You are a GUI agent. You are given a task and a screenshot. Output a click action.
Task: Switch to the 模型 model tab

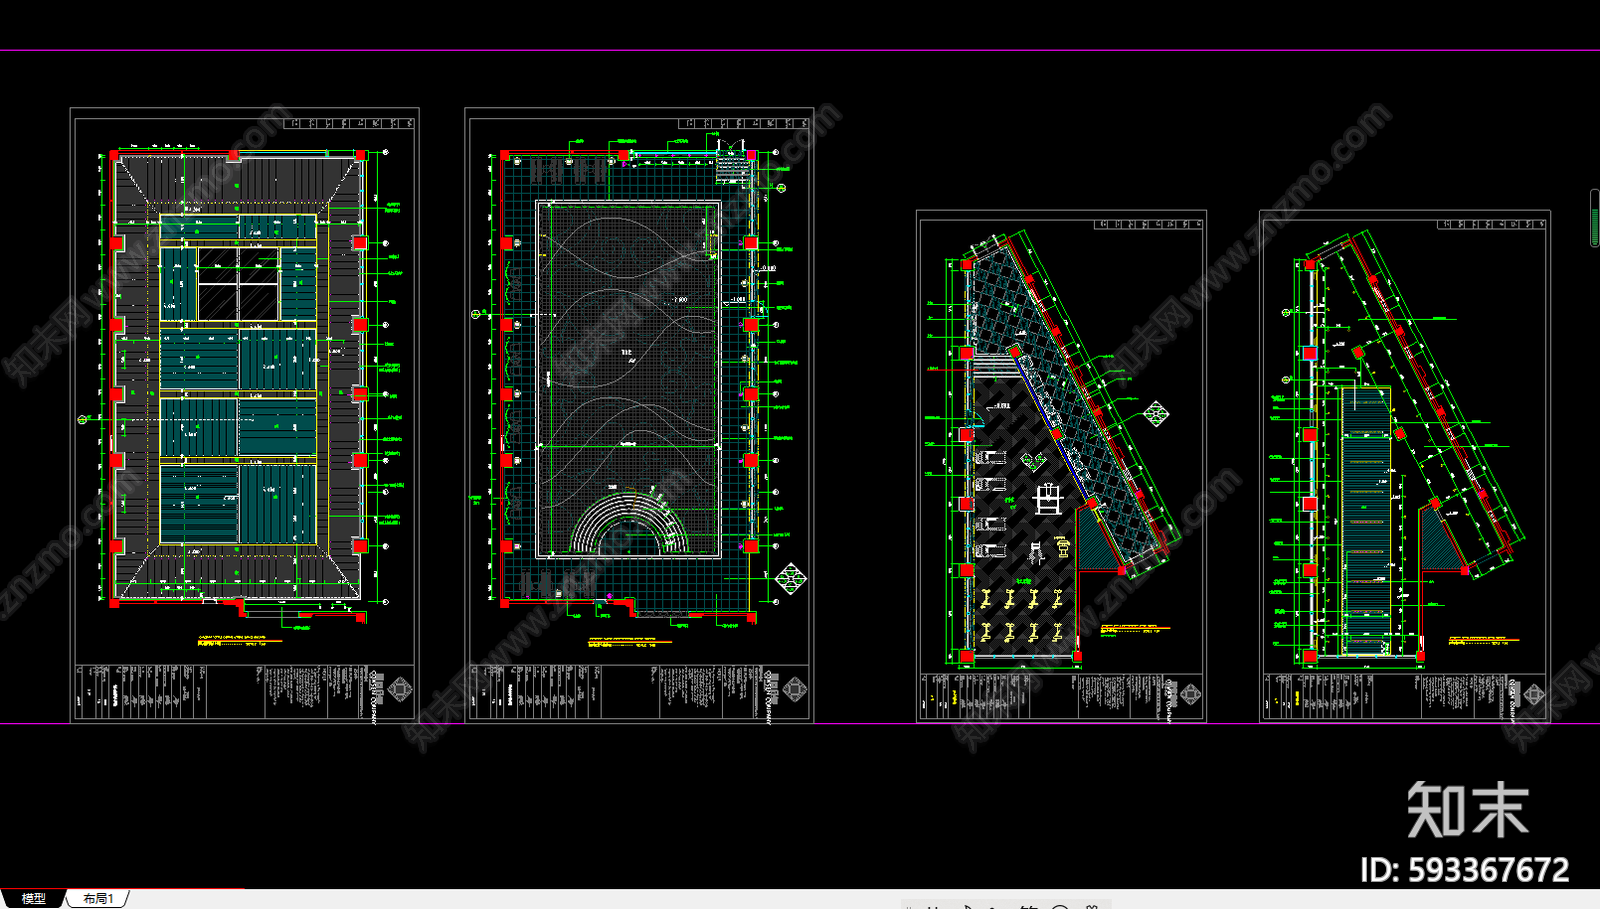tap(33, 899)
